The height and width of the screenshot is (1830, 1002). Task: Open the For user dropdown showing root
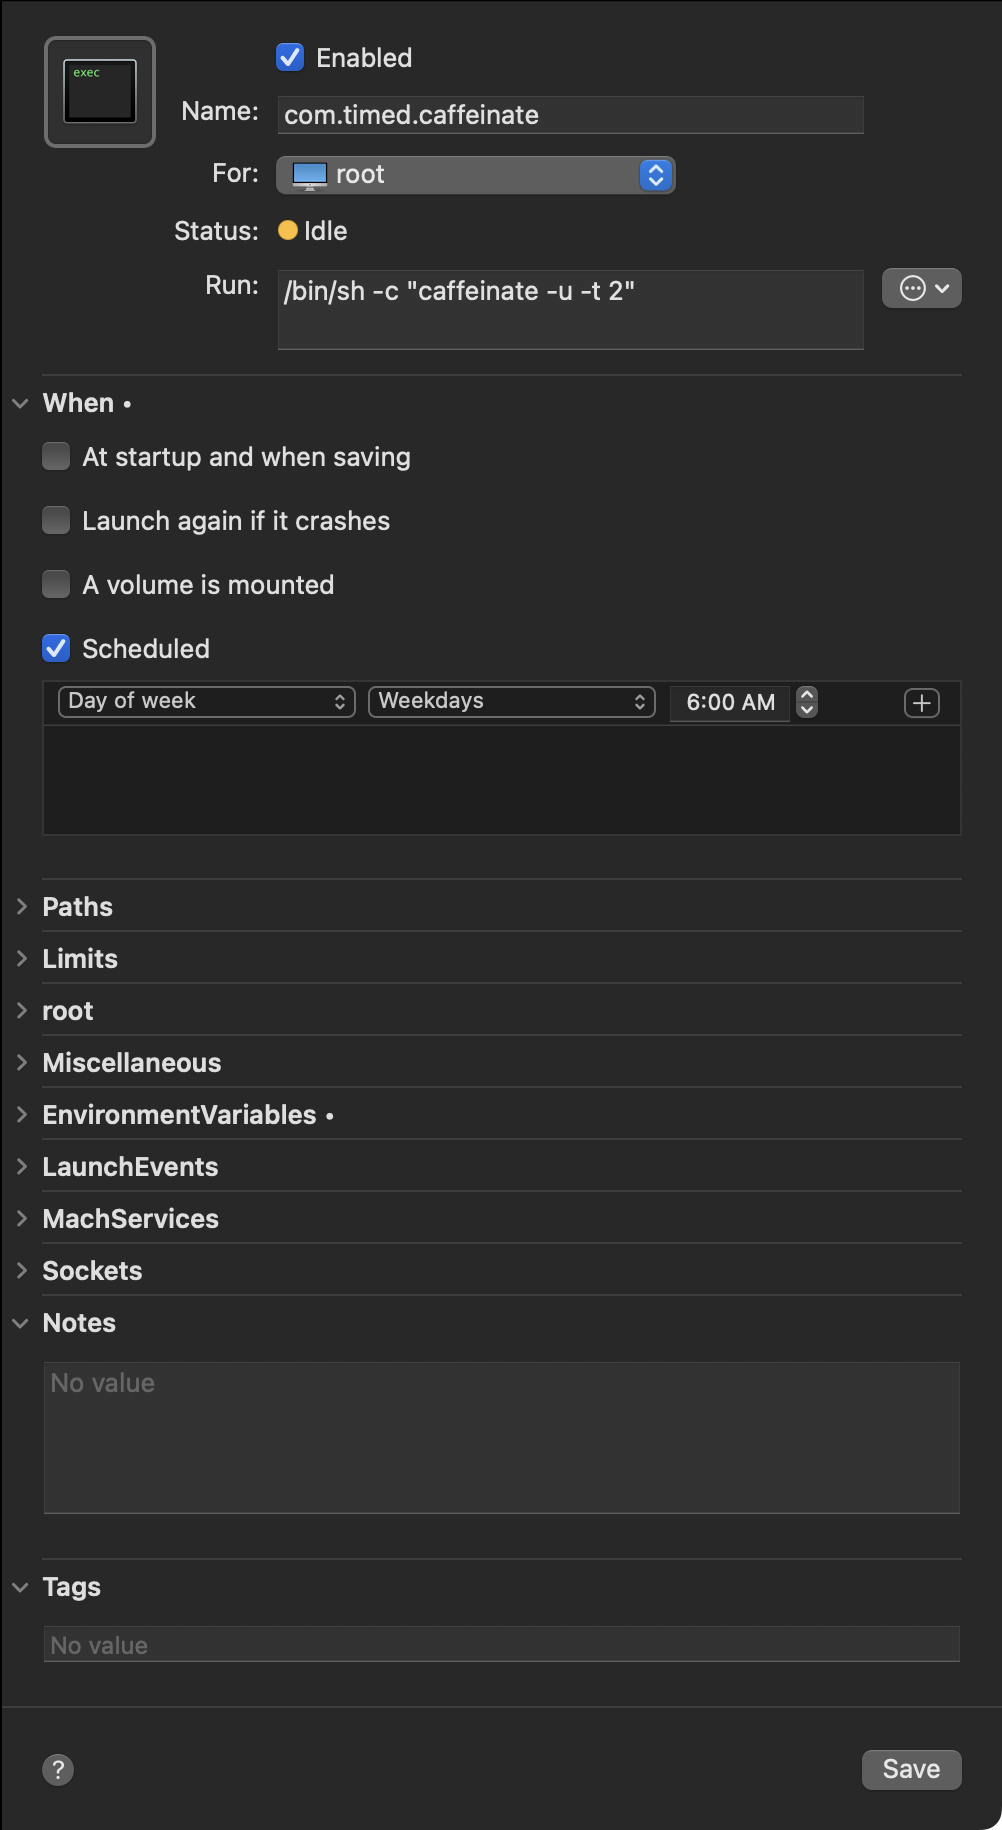pos(475,175)
